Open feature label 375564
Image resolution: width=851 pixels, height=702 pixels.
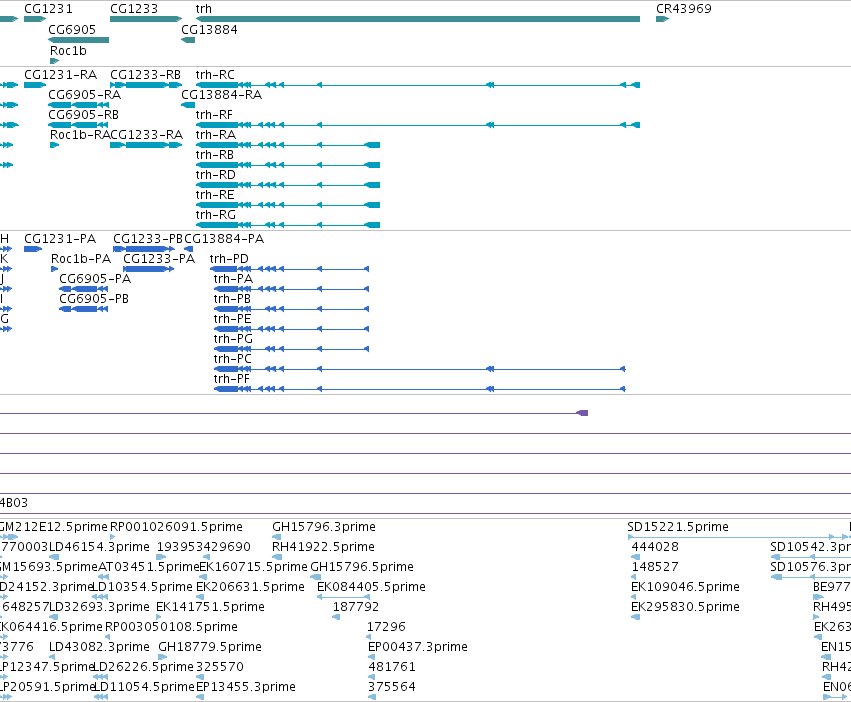pyautogui.click(x=392, y=687)
